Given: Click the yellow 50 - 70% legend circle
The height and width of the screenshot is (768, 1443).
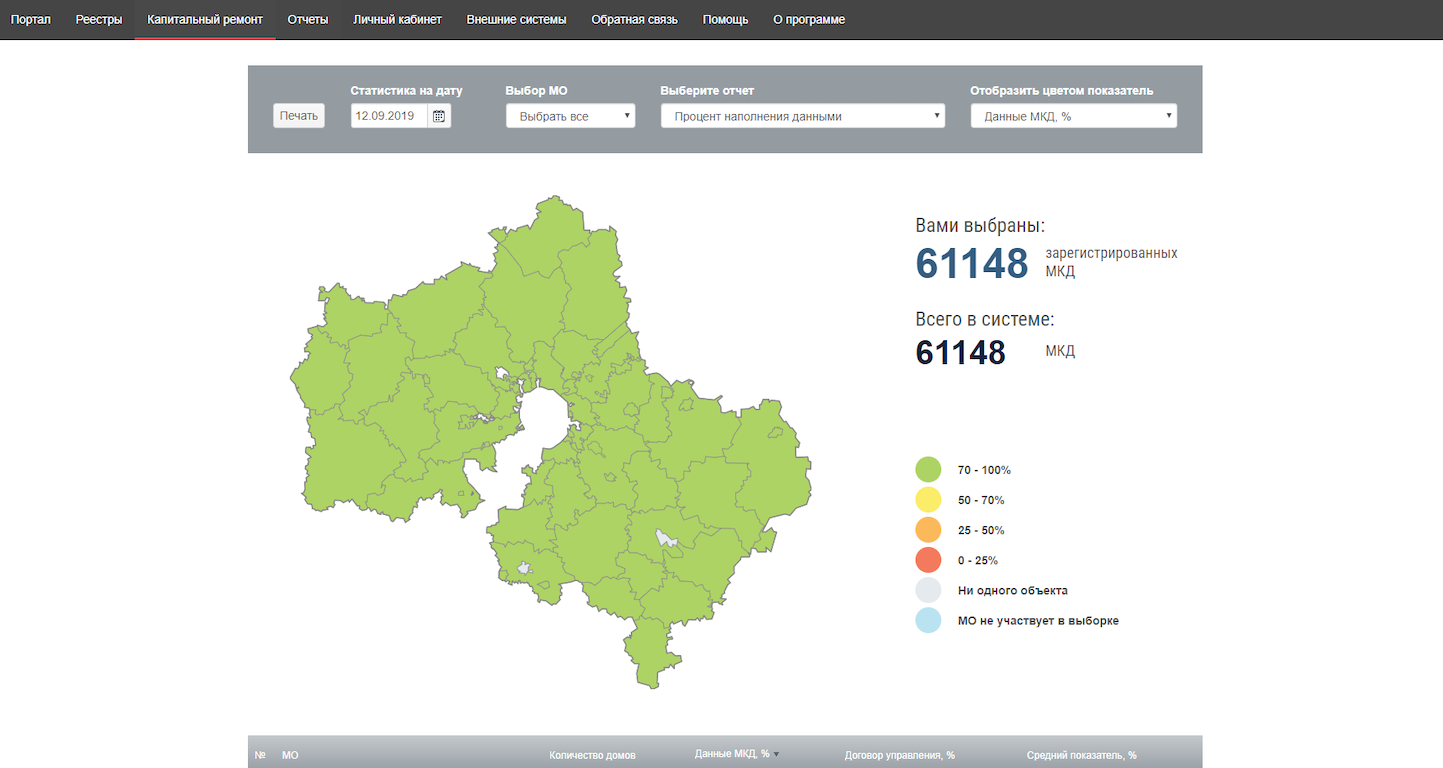Looking at the screenshot, I should coord(928,500).
